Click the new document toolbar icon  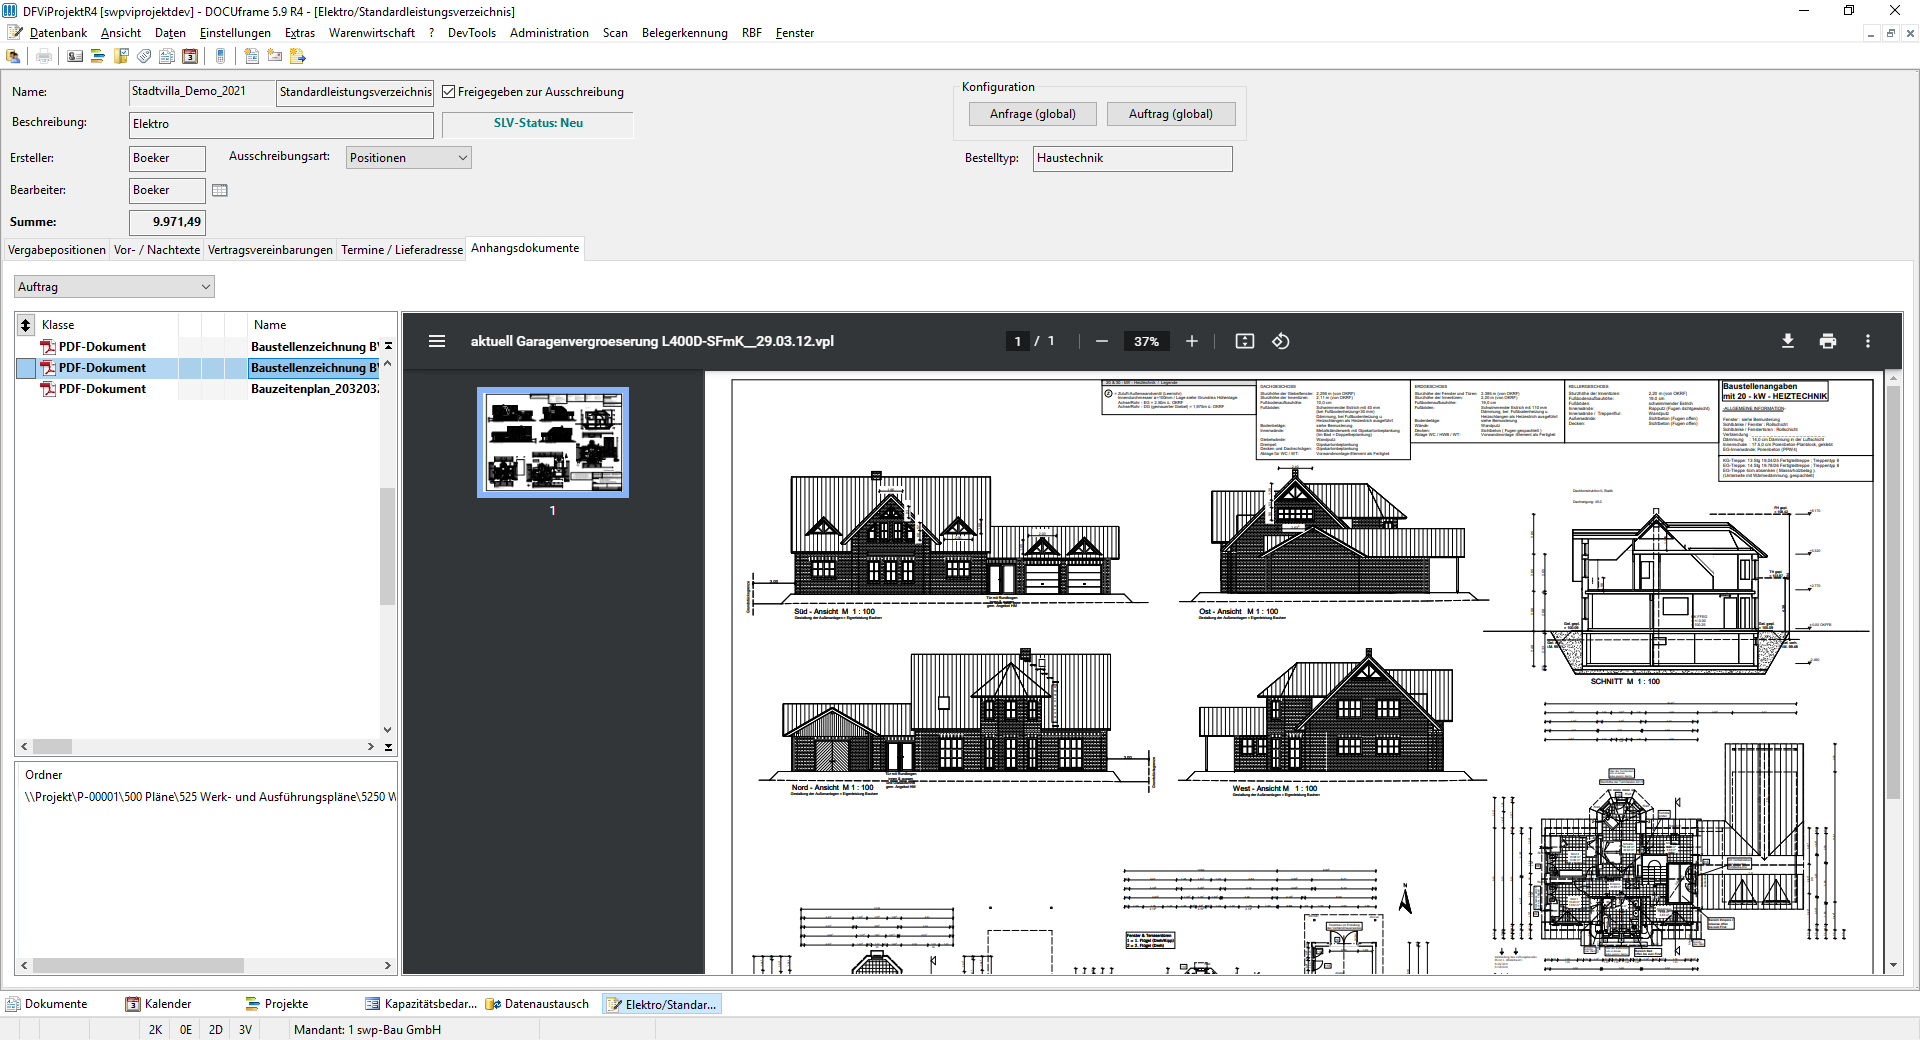click(x=252, y=56)
